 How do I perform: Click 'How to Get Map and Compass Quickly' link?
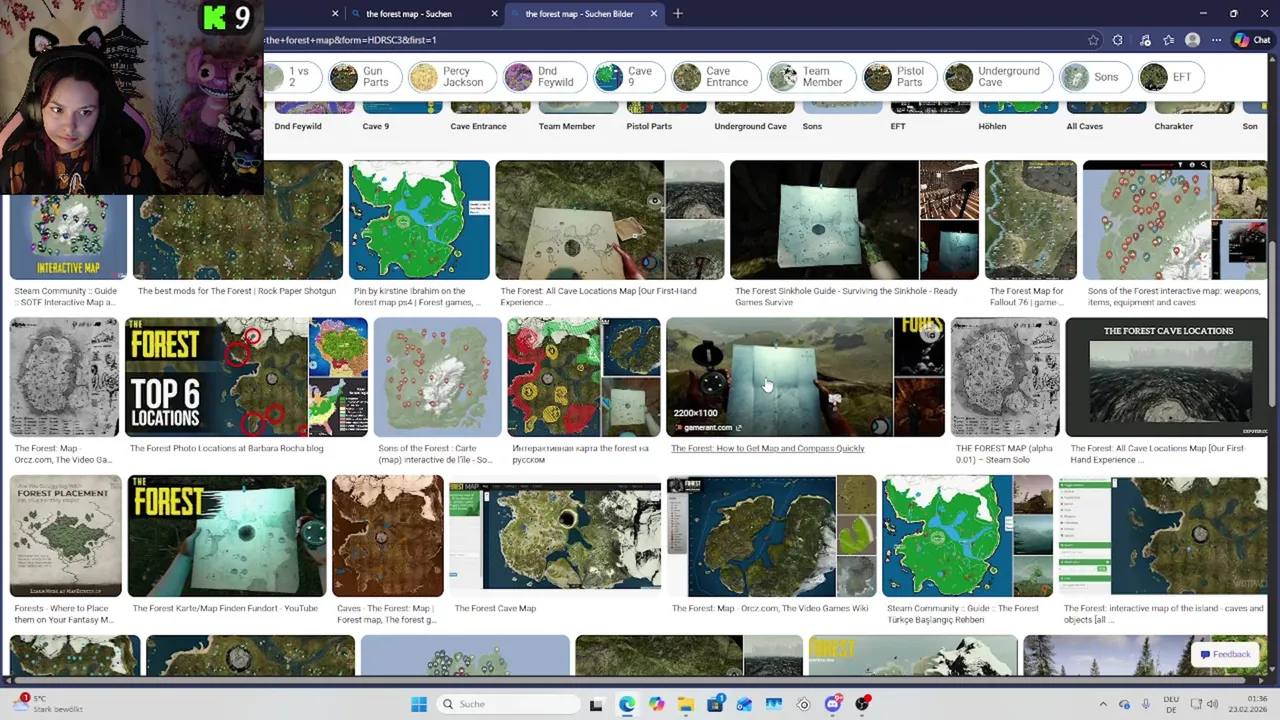(768, 448)
